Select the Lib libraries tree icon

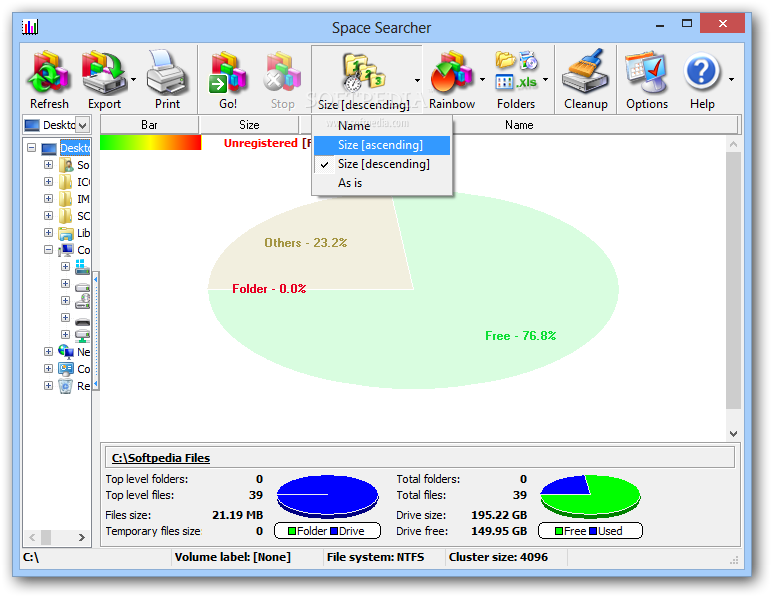[66, 233]
